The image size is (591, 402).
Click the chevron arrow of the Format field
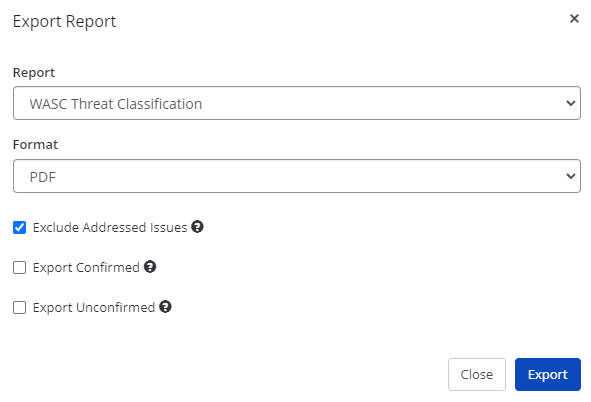[x=571, y=176]
